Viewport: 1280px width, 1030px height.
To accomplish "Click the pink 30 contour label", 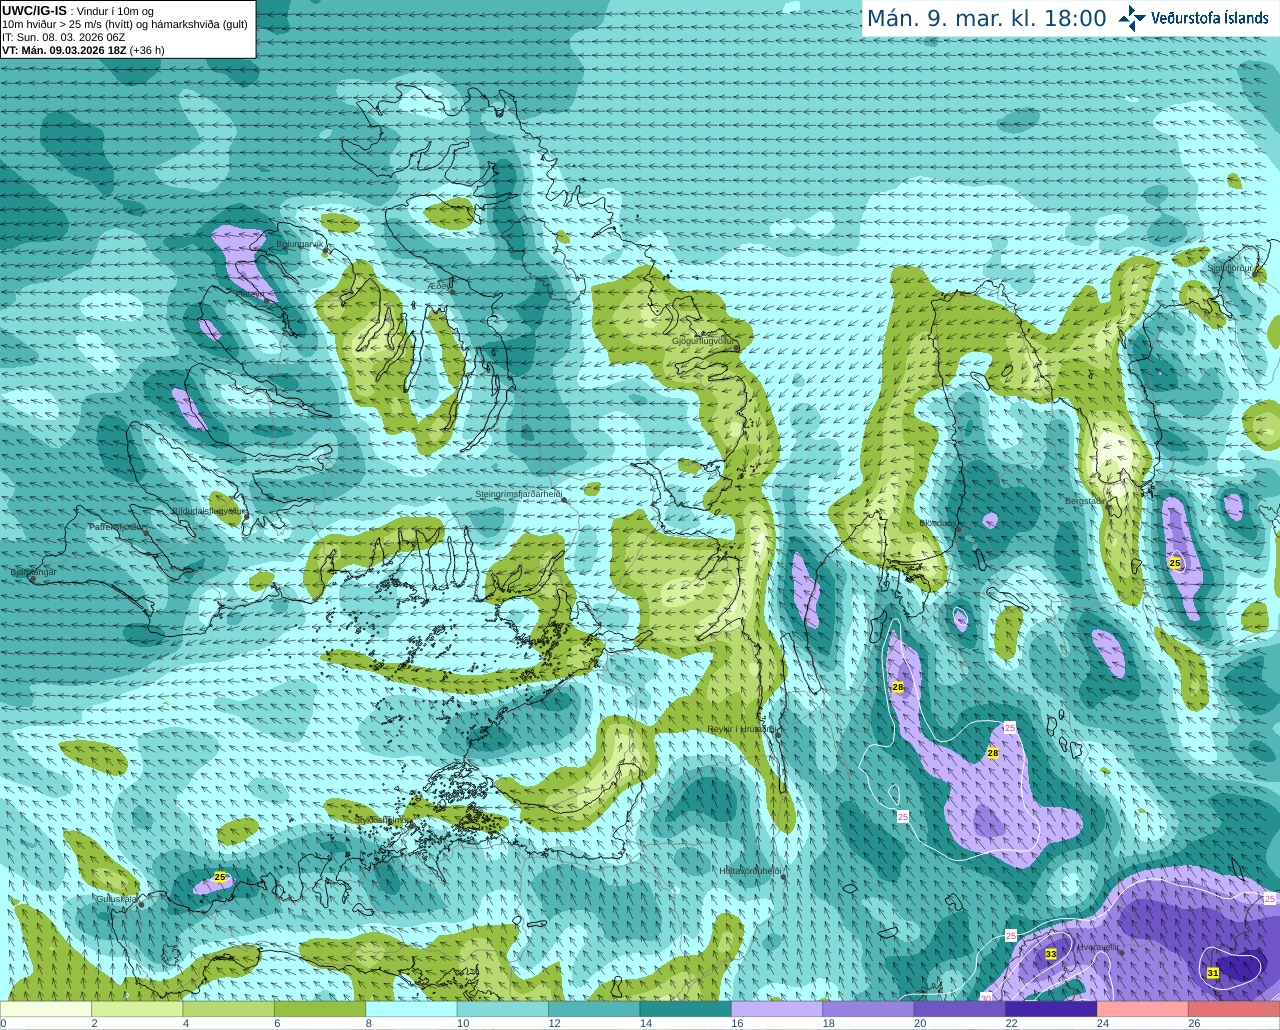I will tap(986, 997).
